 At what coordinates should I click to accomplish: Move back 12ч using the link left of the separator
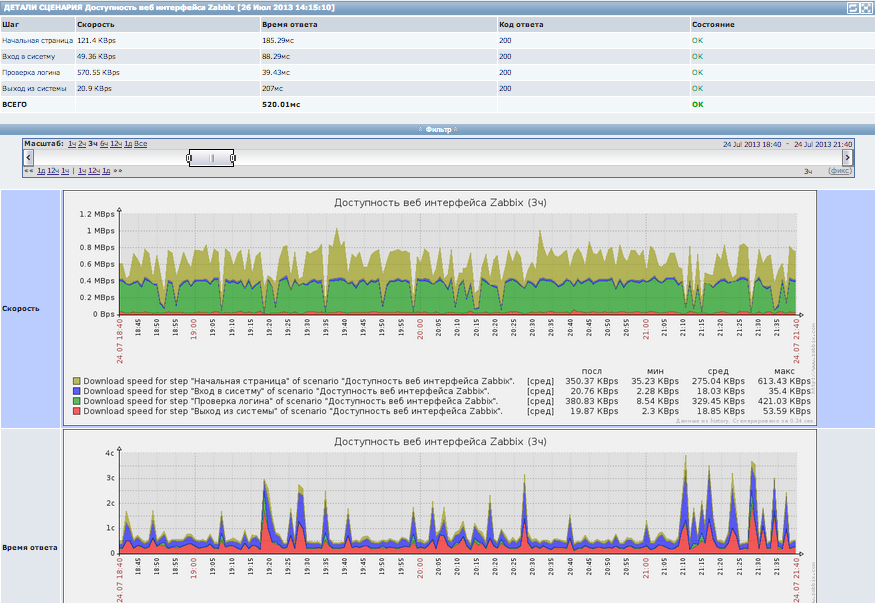(53, 171)
